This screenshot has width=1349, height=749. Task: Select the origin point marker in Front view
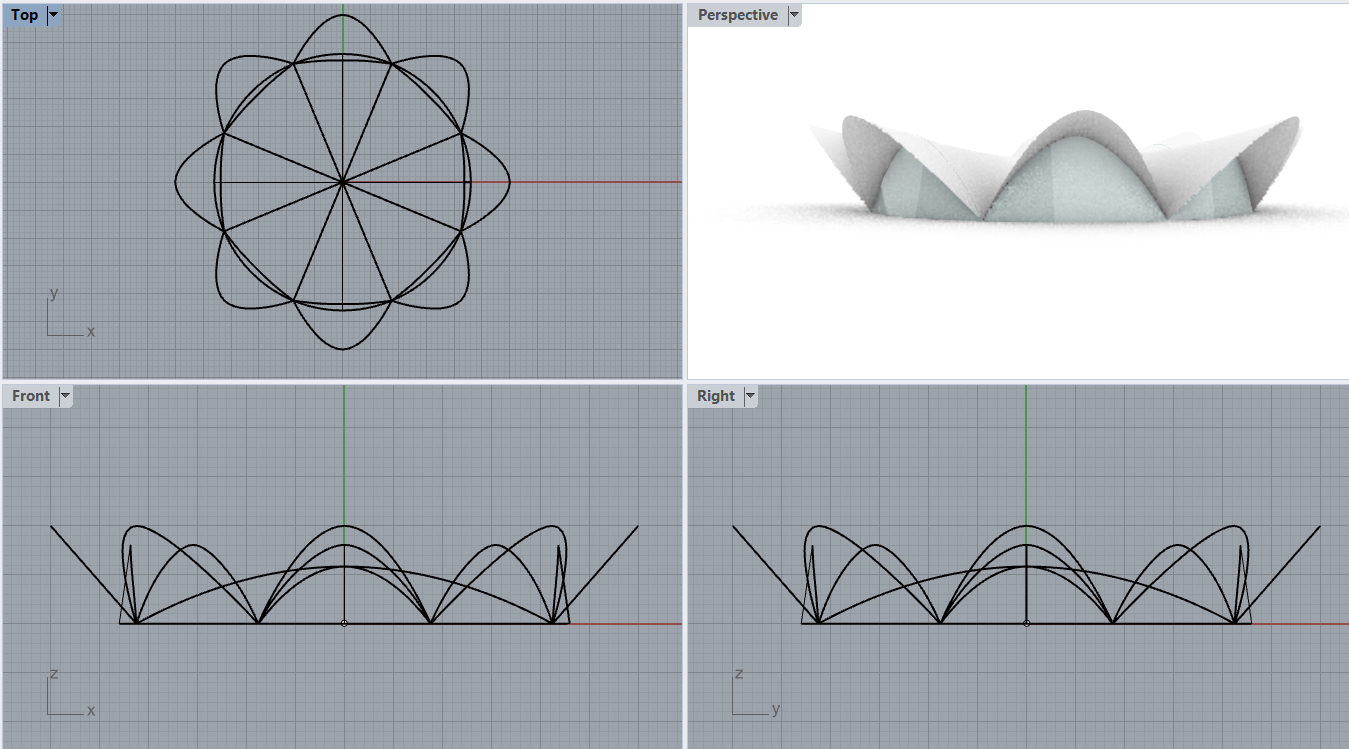[344, 623]
